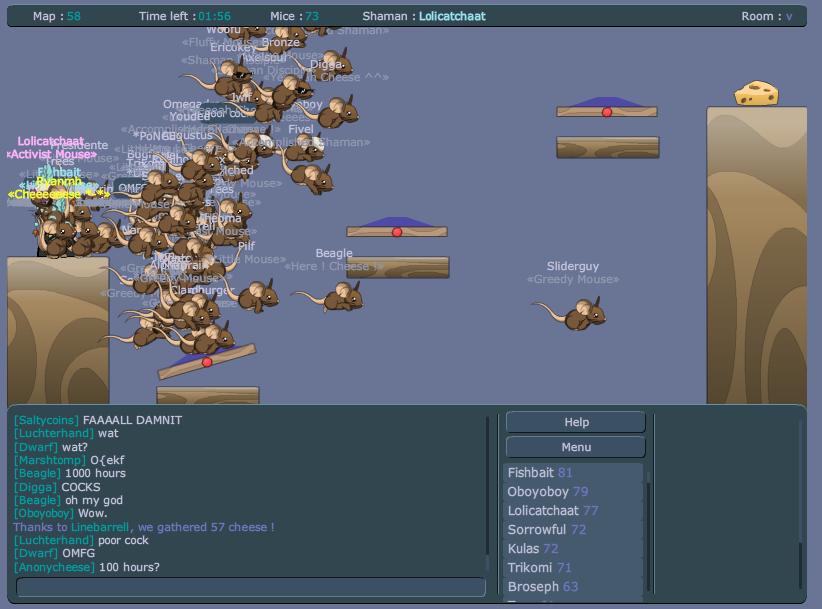The height and width of the screenshot is (609, 822).
Task: Select Trikomi in the player list
Action: pyautogui.click(x=530, y=568)
